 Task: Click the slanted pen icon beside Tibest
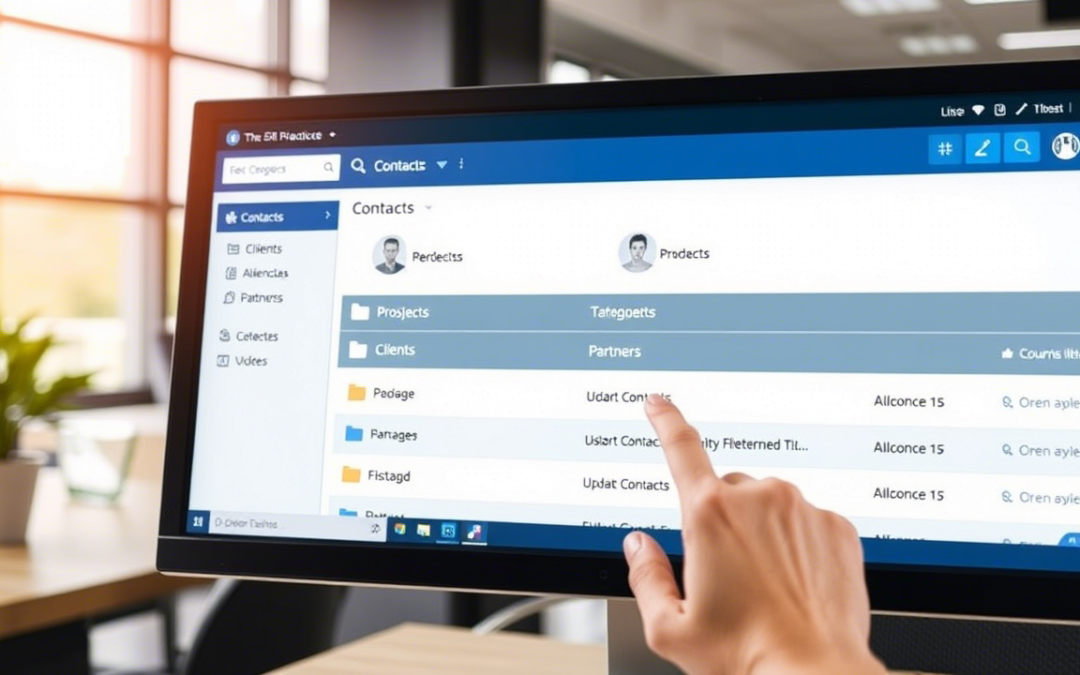(x=1021, y=109)
